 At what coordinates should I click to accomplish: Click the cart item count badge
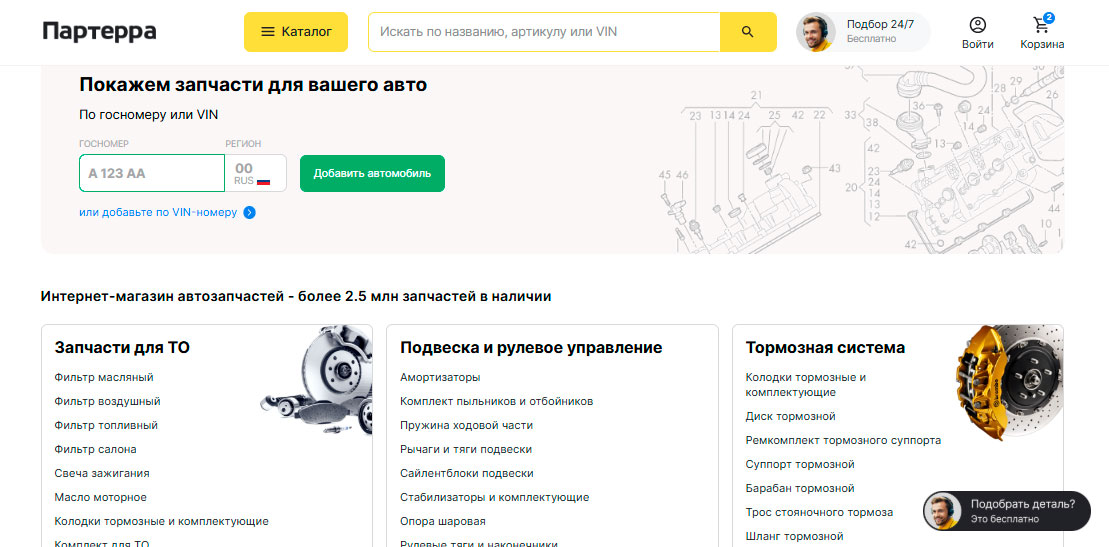tap(1048, 18)
